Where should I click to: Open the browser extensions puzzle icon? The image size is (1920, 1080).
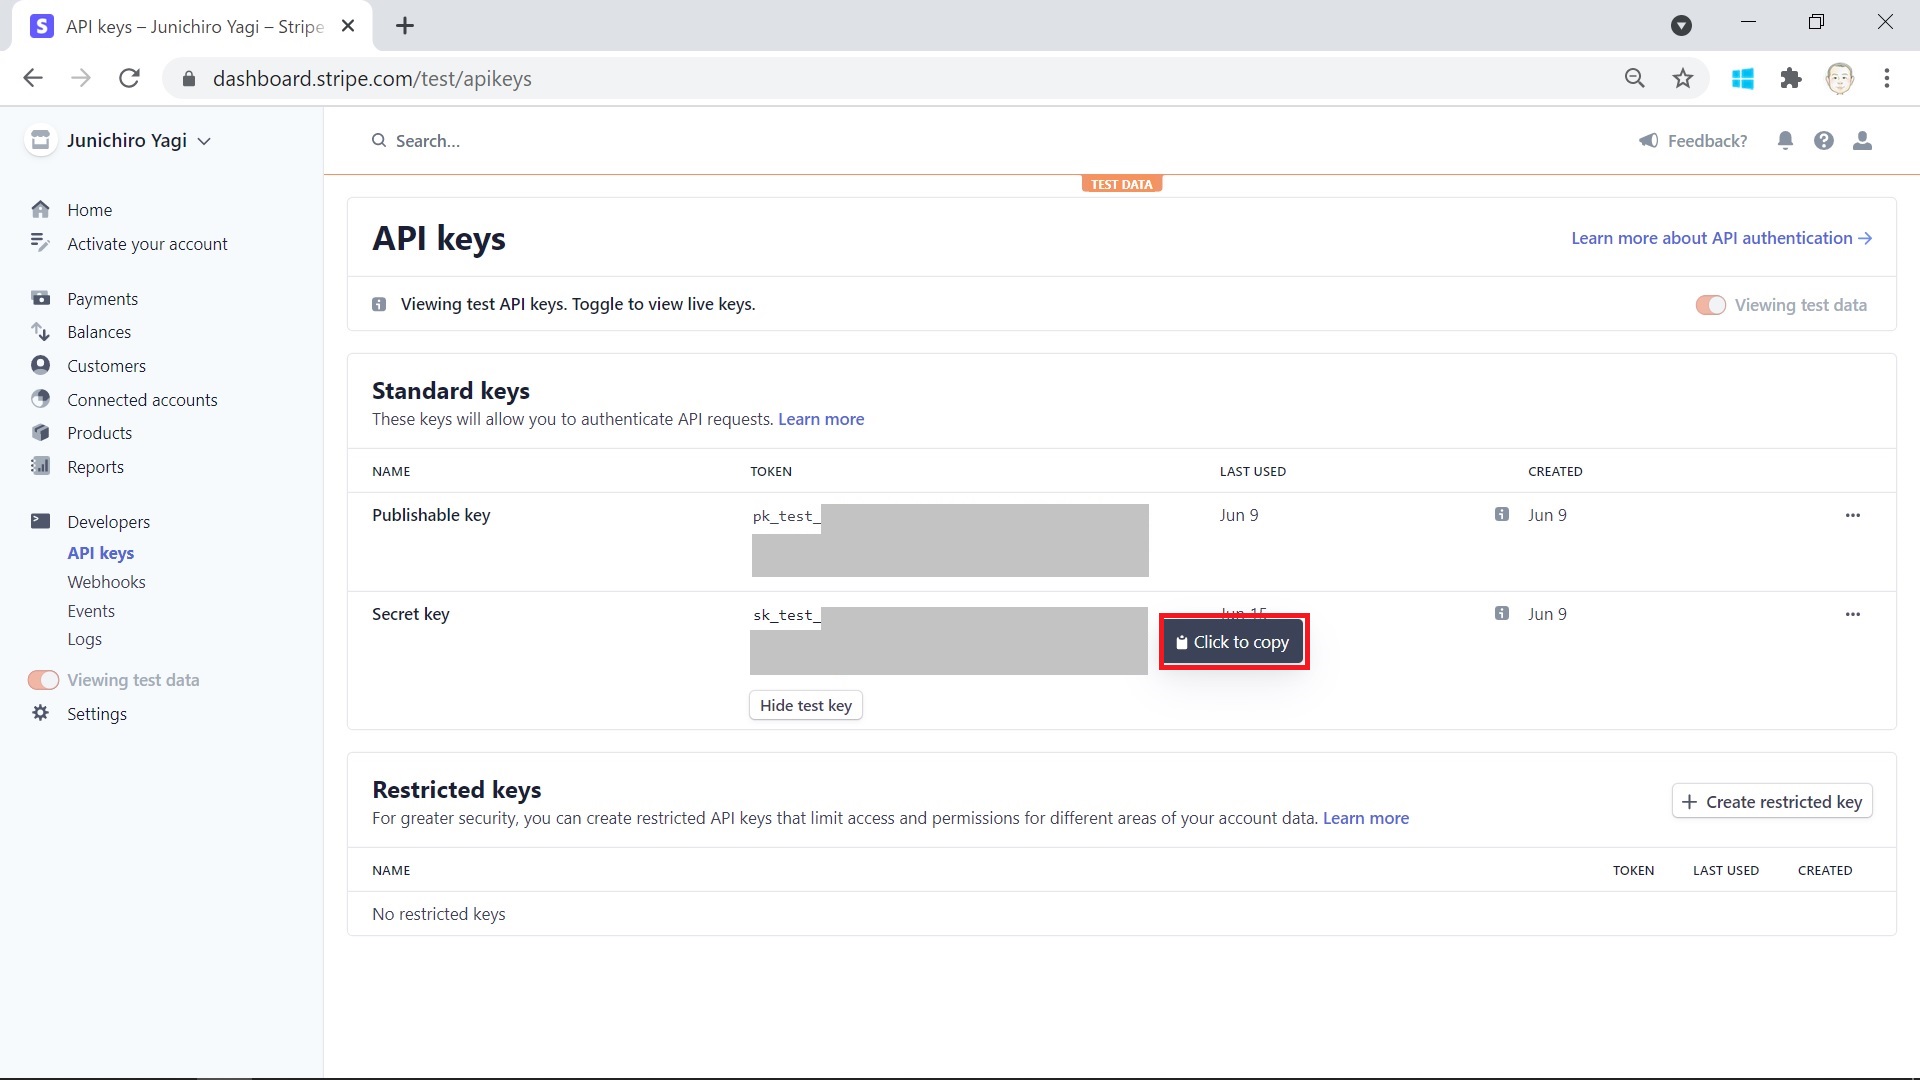click(1790, 78)
